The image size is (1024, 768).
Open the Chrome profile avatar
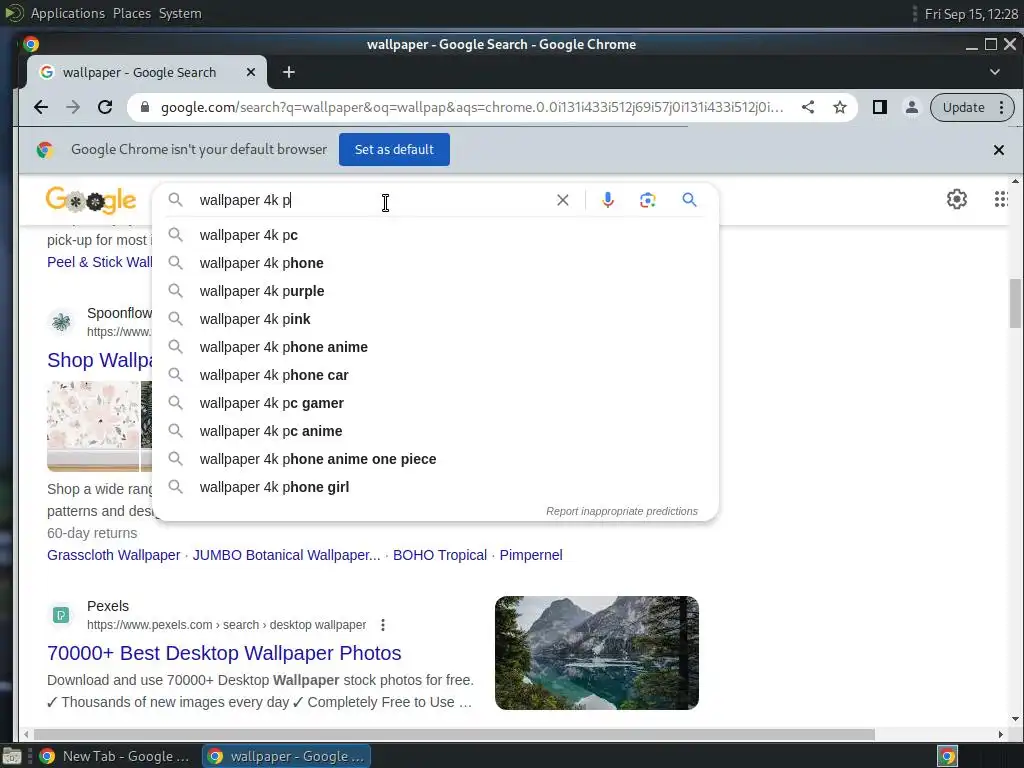[x=912, y=107]
